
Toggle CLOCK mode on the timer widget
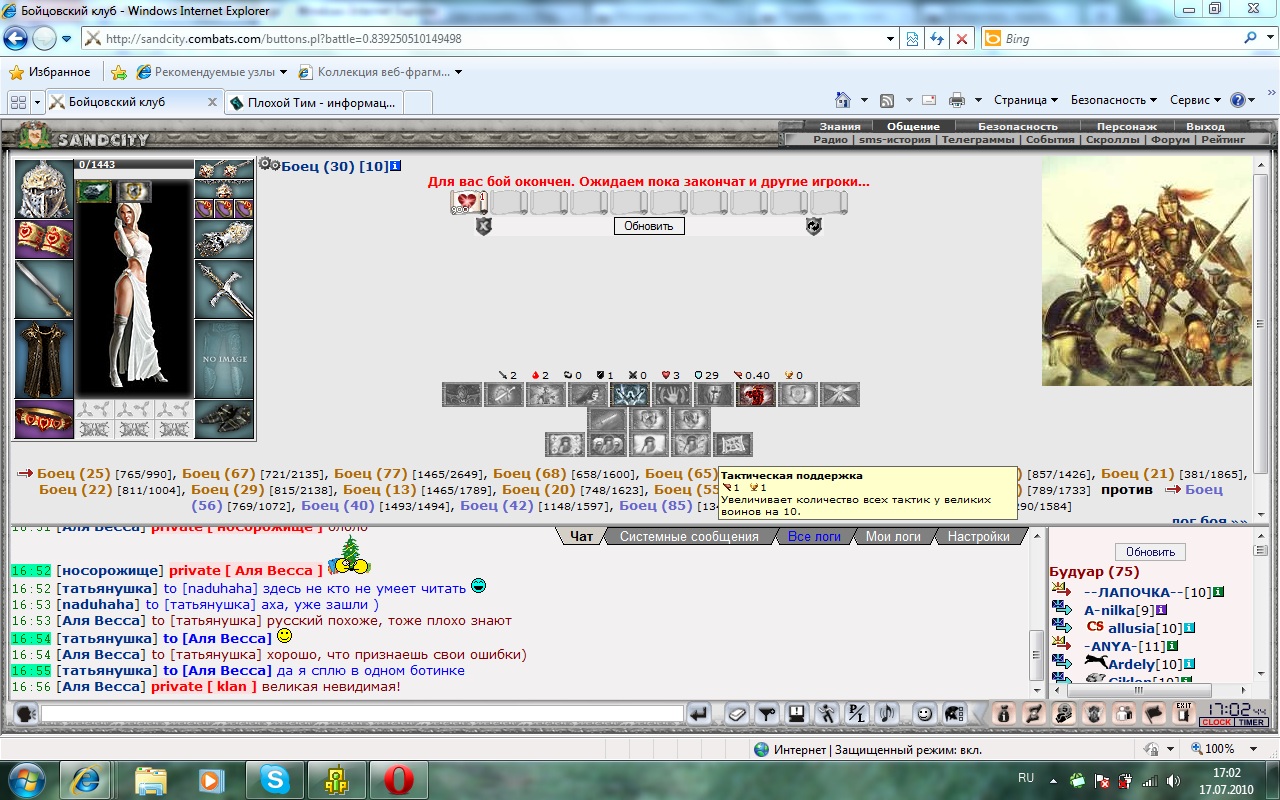(x=1216, y=722)
